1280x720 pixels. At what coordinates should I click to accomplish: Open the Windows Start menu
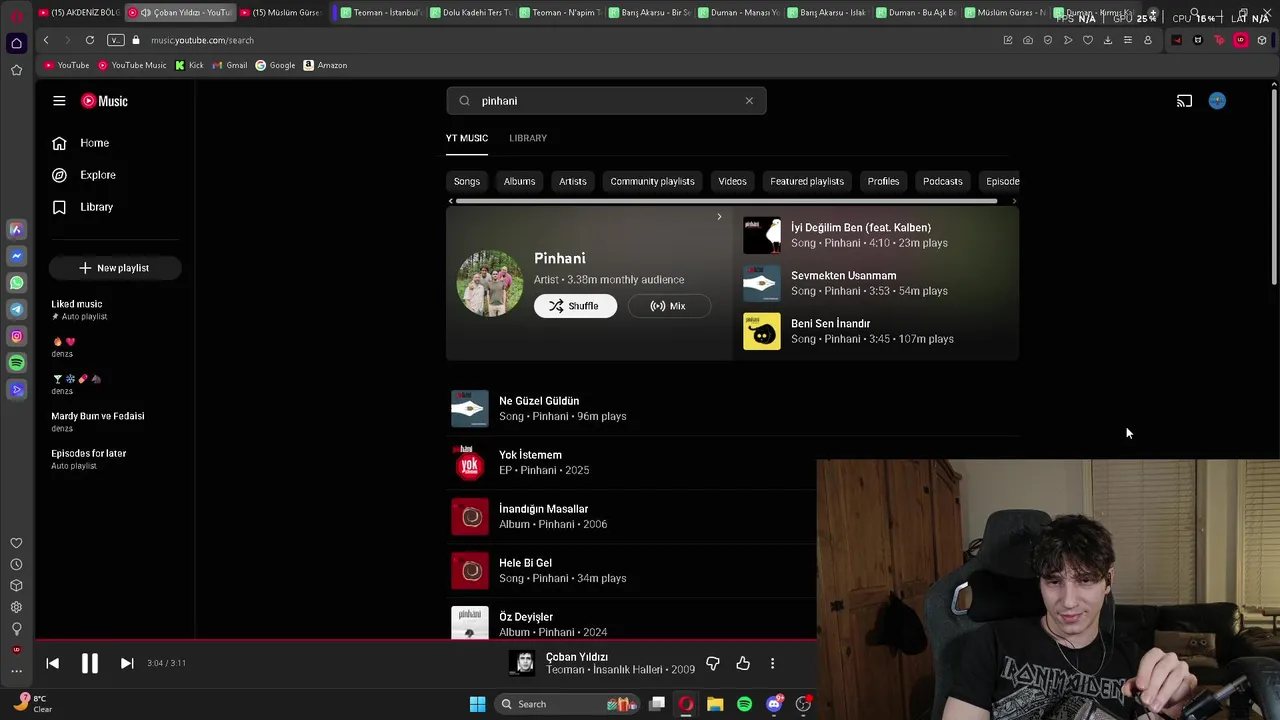[x=478, y=704]
